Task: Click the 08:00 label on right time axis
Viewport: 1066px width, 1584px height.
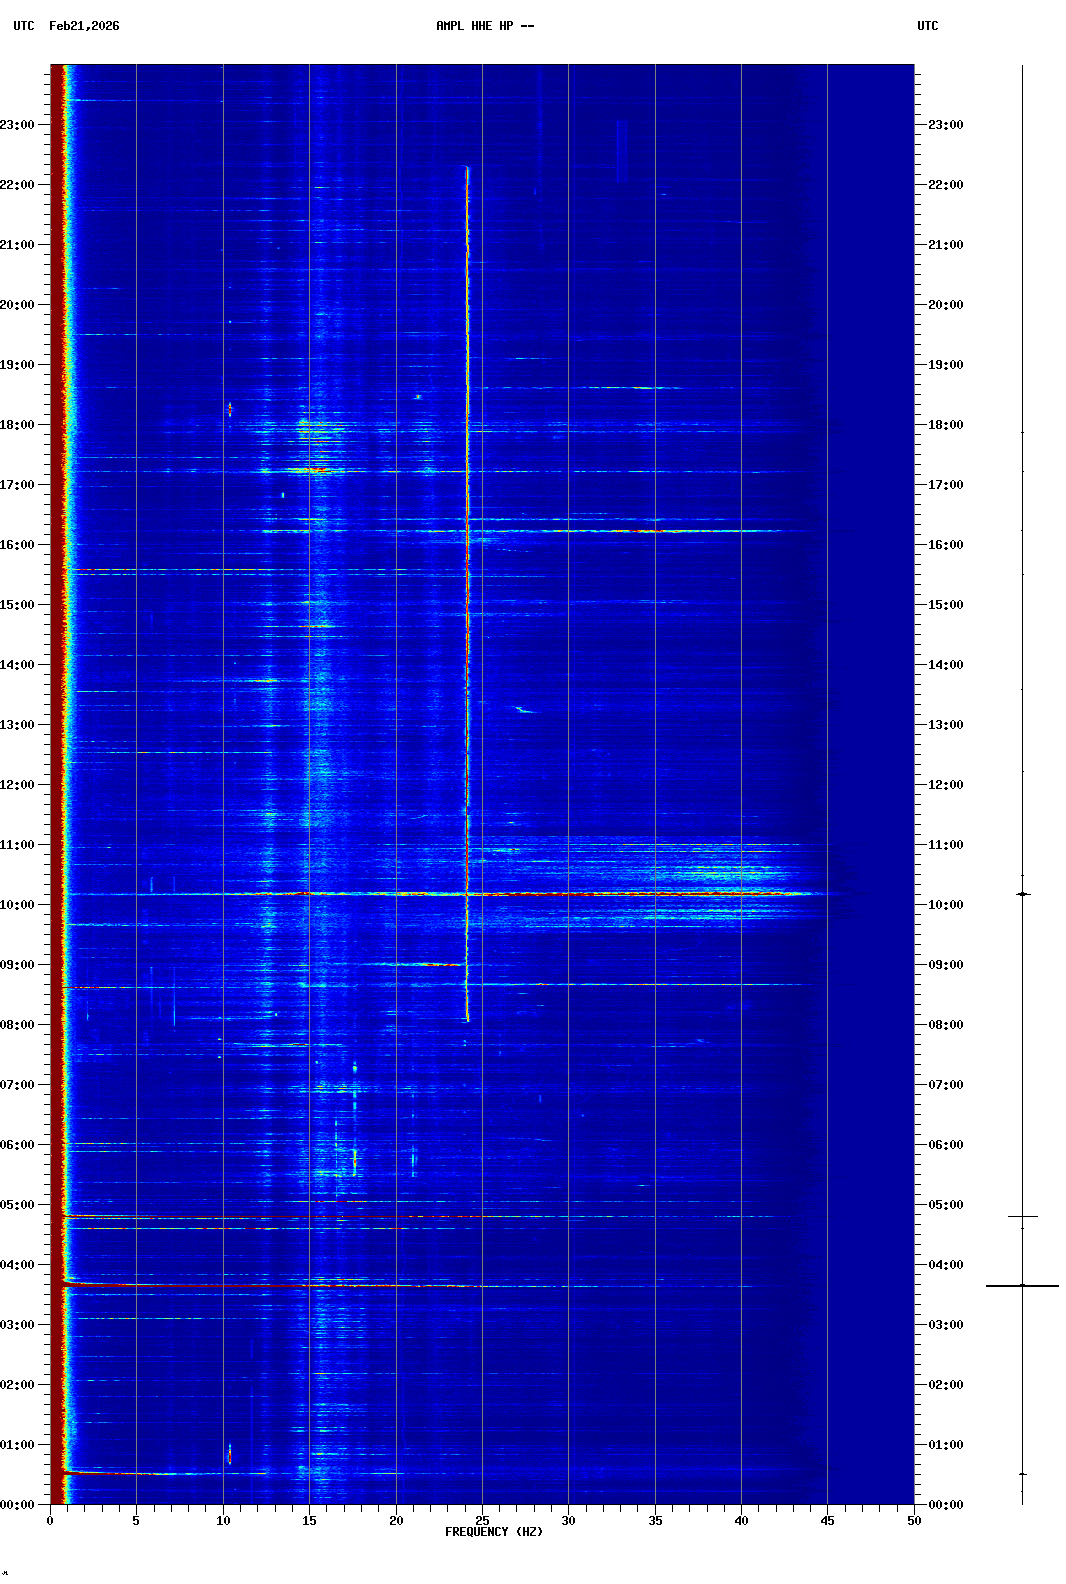Action: pyautogui.click(x=945, y=1025)
